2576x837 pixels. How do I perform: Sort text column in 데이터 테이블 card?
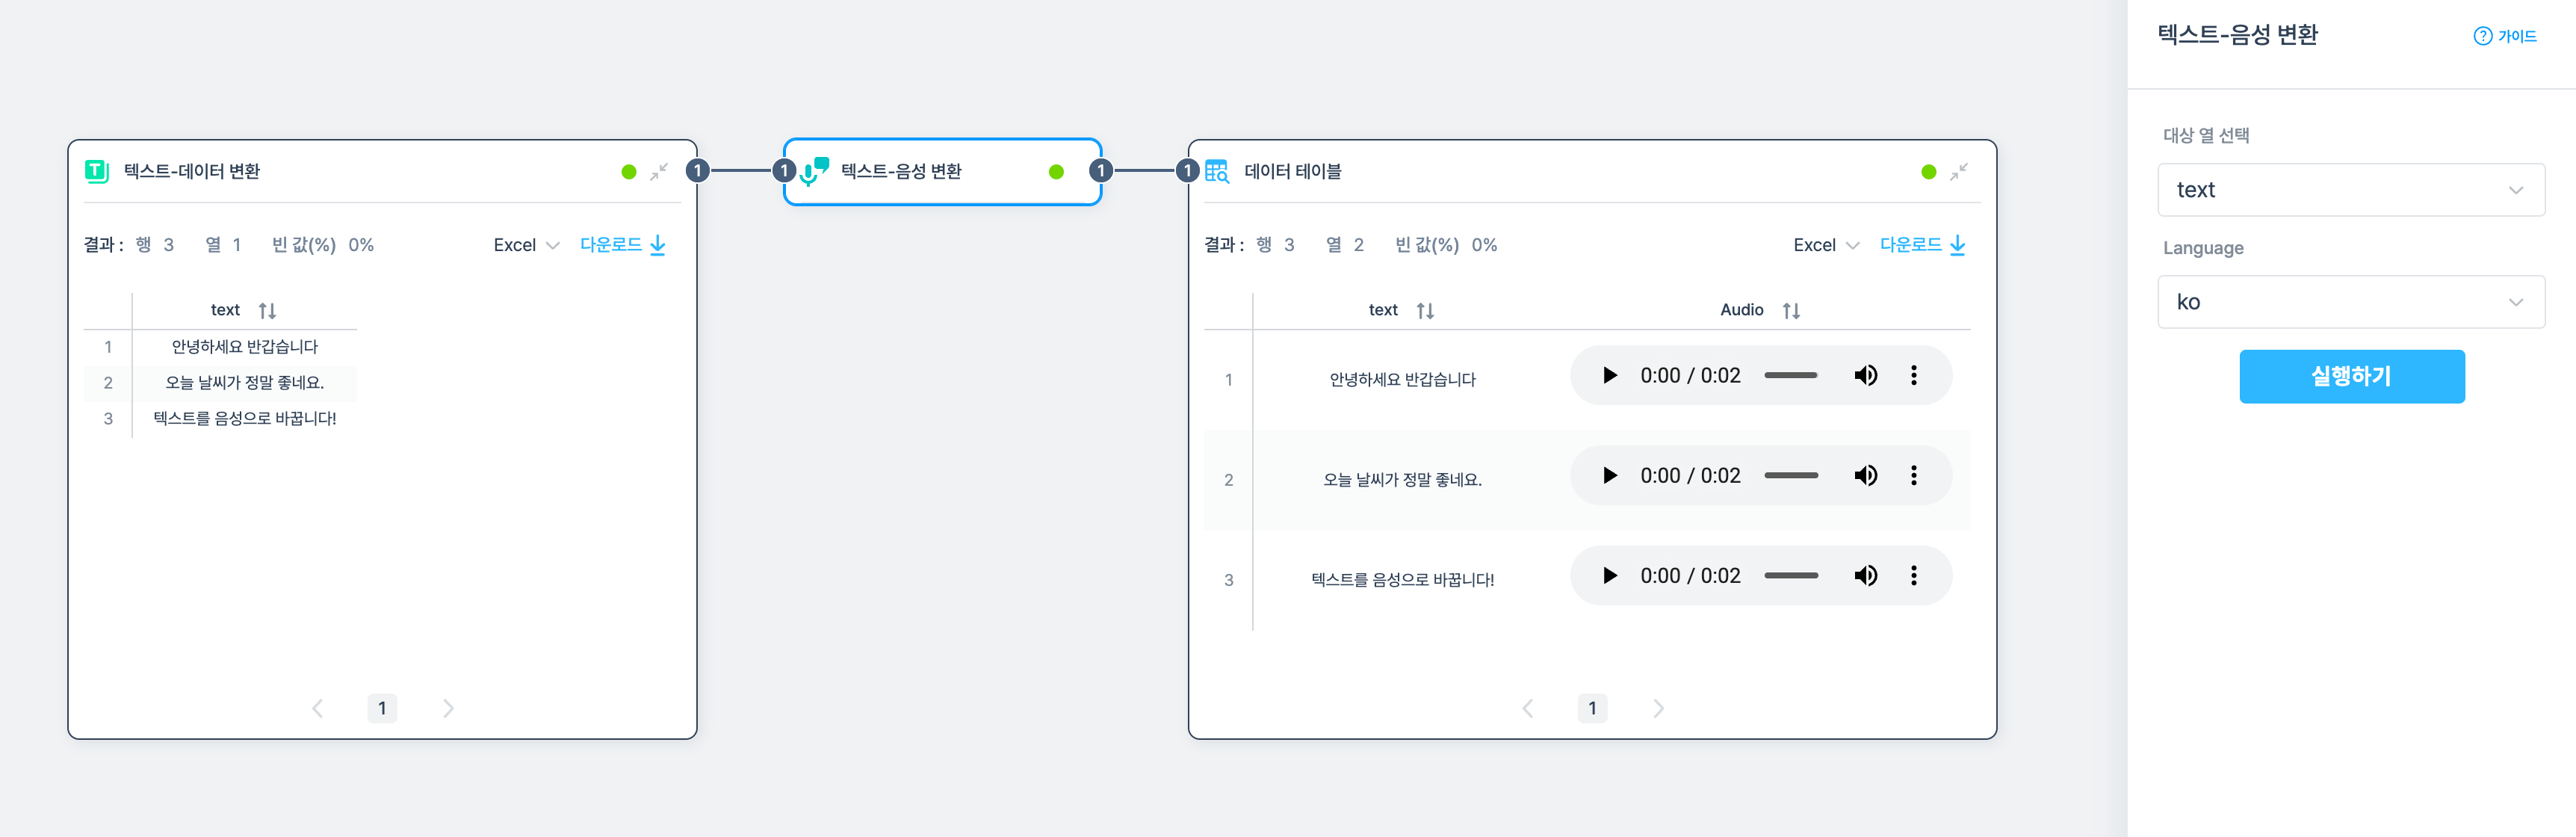(1425, 311)
